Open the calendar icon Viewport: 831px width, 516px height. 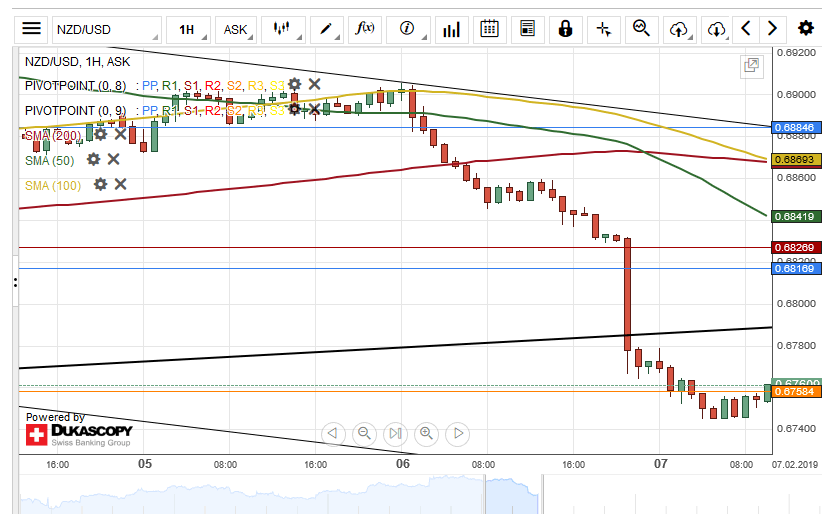click(x=489, y=29)
